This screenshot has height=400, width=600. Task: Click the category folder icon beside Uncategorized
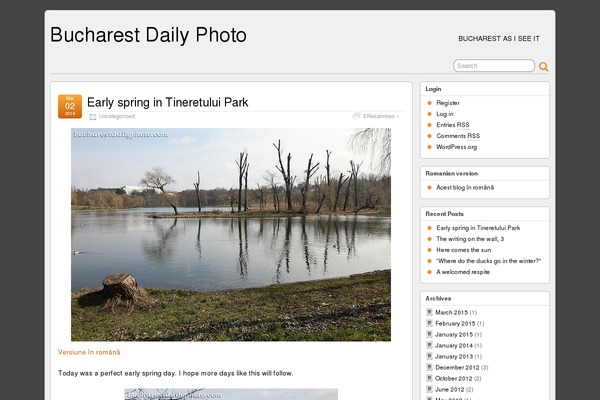coord(93,117)
